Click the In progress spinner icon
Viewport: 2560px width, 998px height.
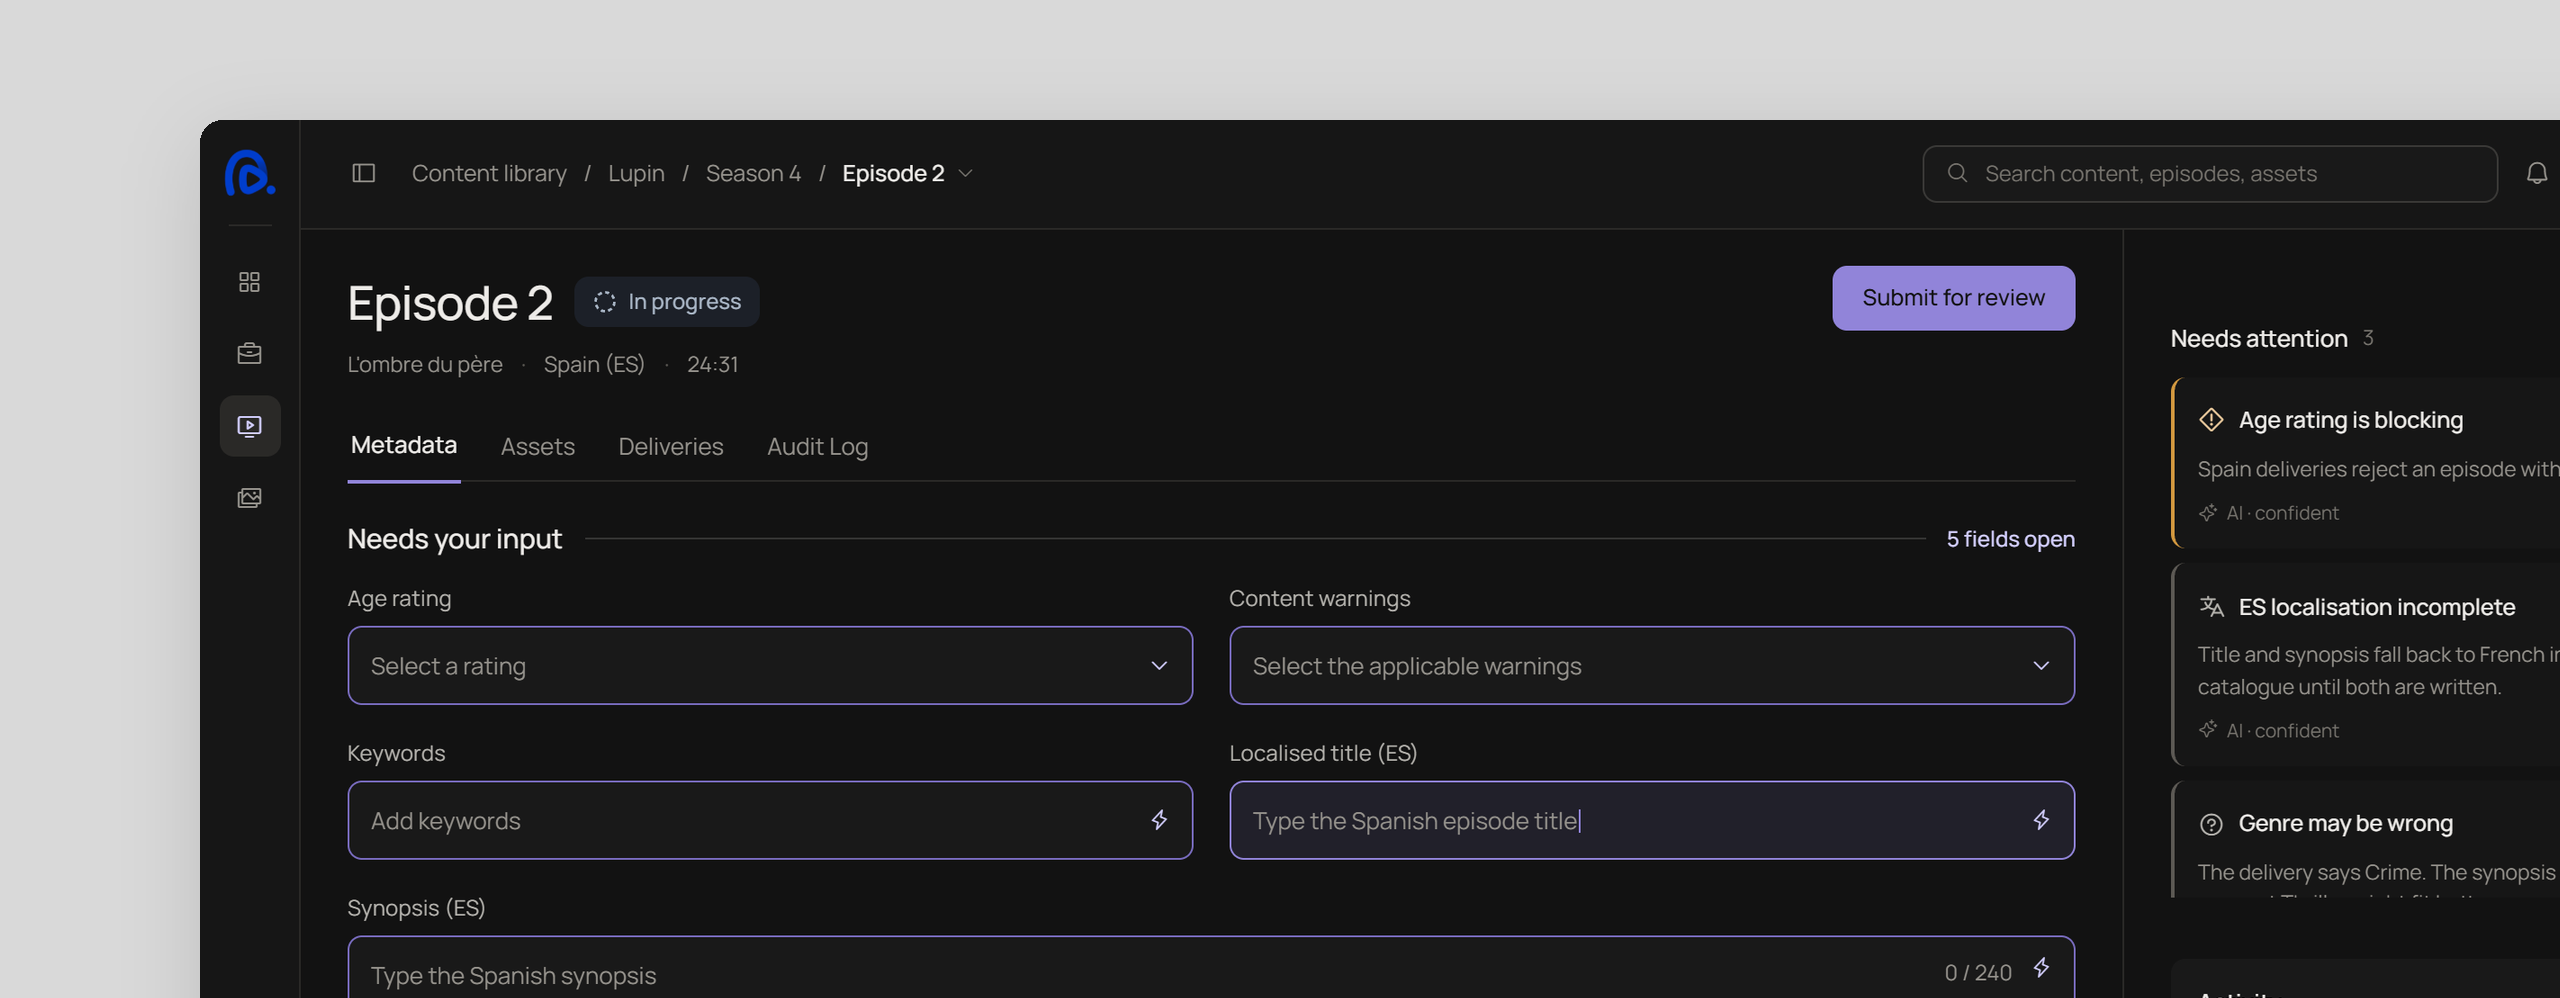pyautogui.click(x=604, y=302)
